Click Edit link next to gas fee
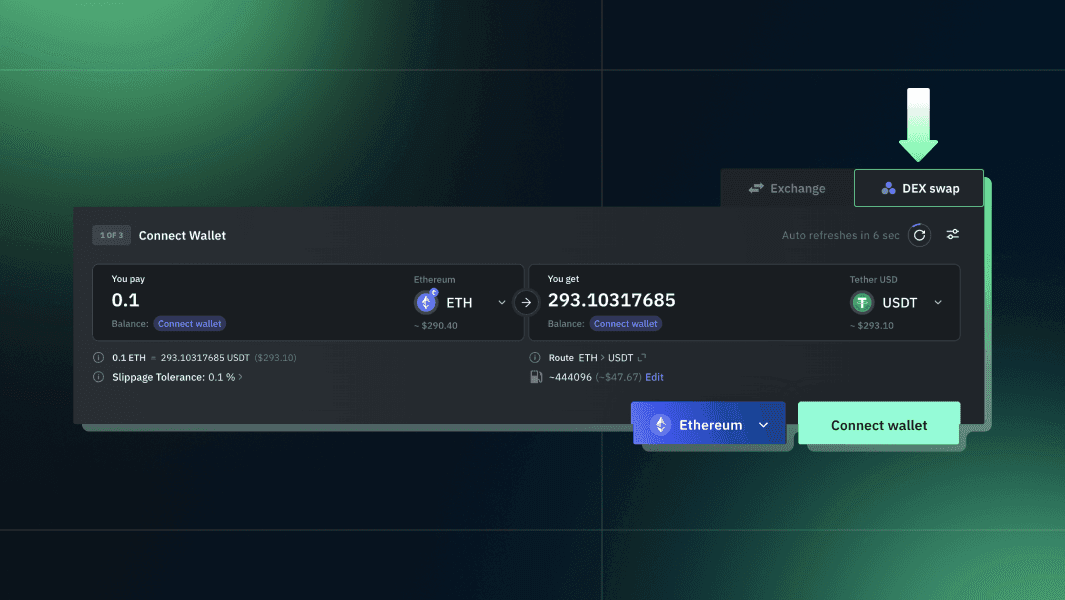Image resolution: width=1065 pixels, height=600 pixels. coord(654,377)
